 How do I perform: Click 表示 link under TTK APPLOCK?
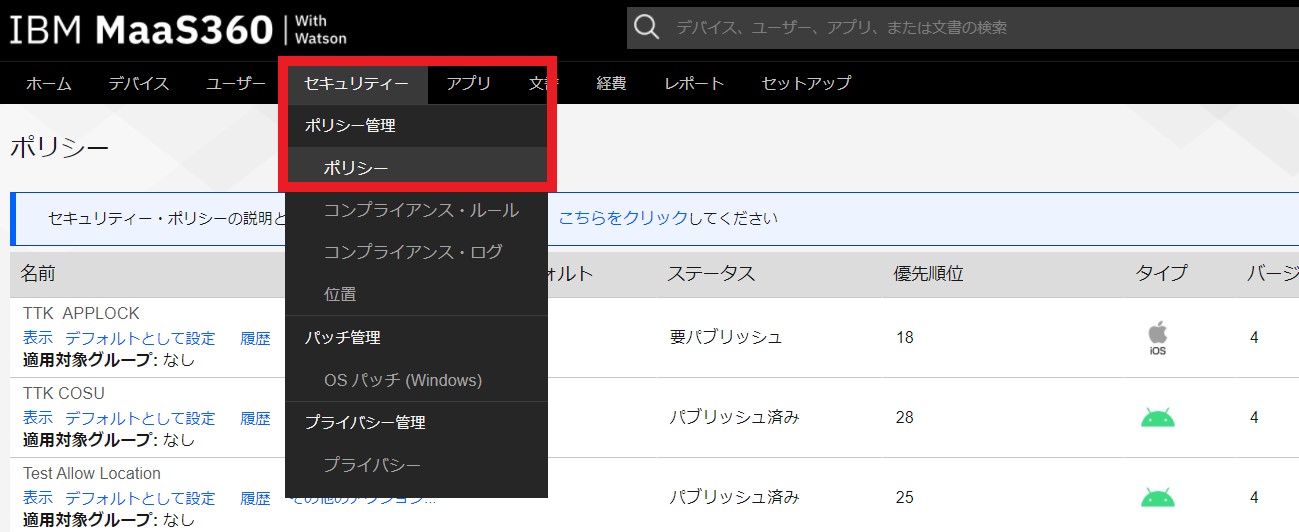pyautogui.click(x=38, y=338)
